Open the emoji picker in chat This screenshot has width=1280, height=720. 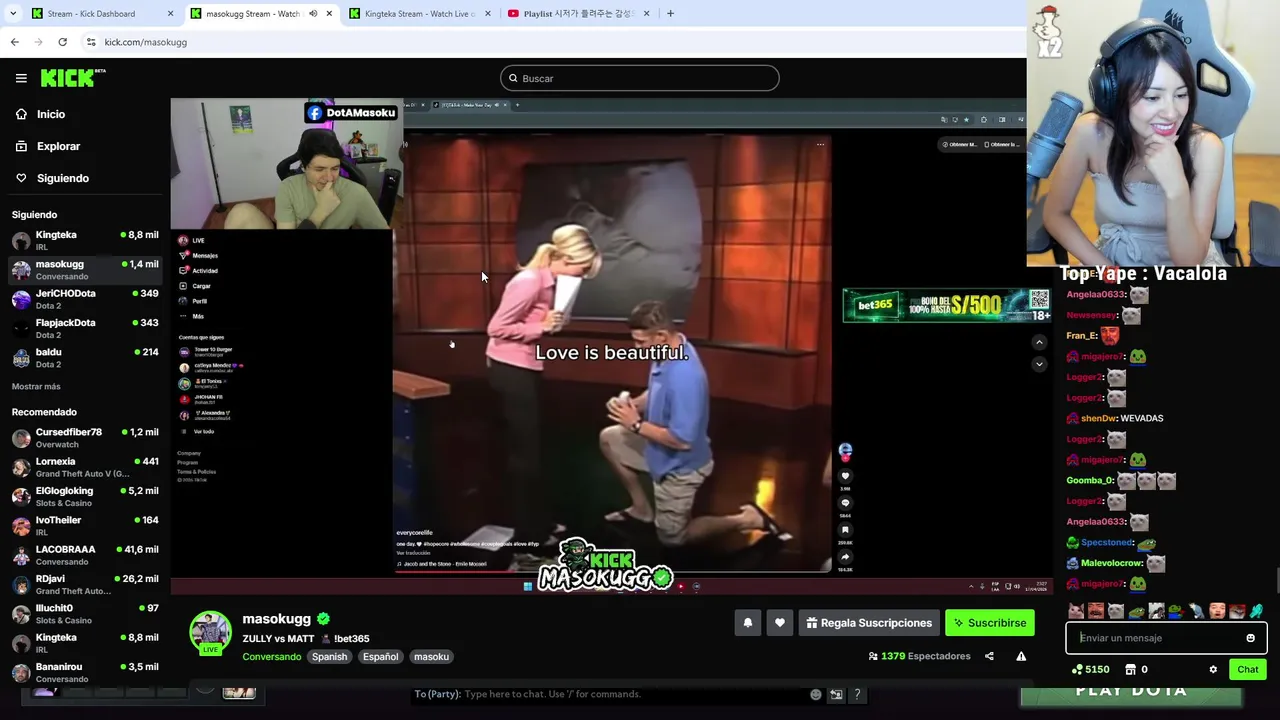click(1250, 638)
